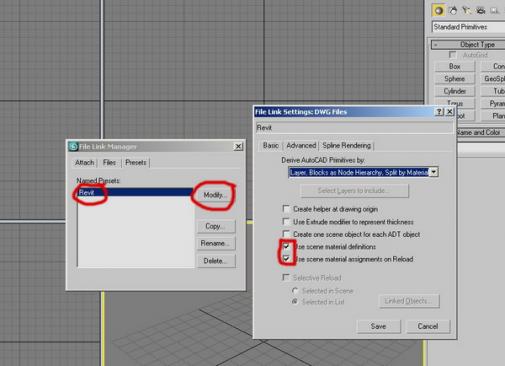Toggle Use scene material assignments on Reload
Screen dimensions: 505x366
point(286,259)
